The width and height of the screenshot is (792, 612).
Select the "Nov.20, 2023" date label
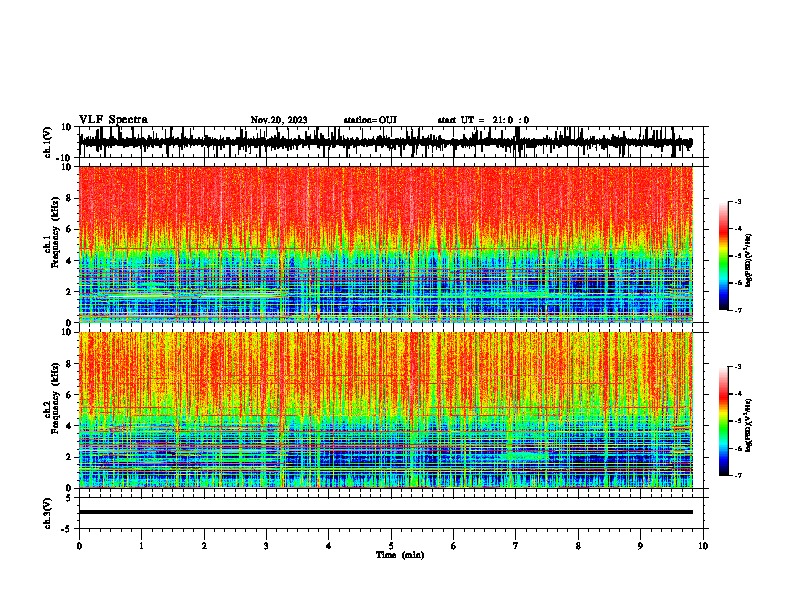[279, 120]
